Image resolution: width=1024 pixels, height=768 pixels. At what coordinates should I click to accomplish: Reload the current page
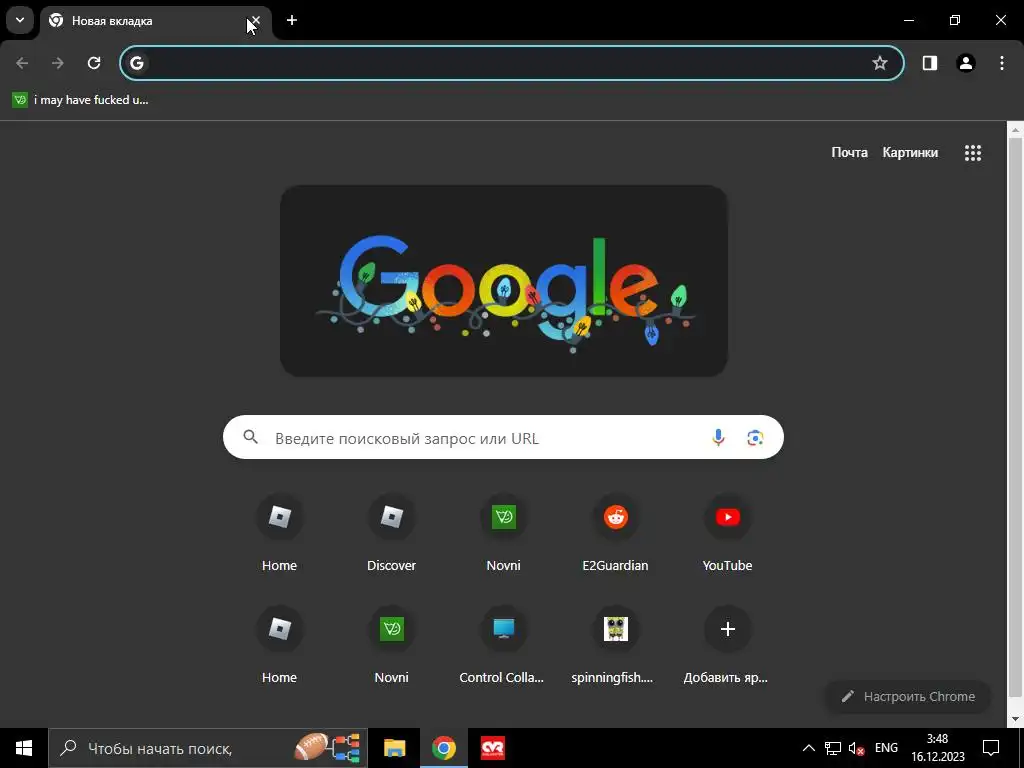click(x=94, y=63)
